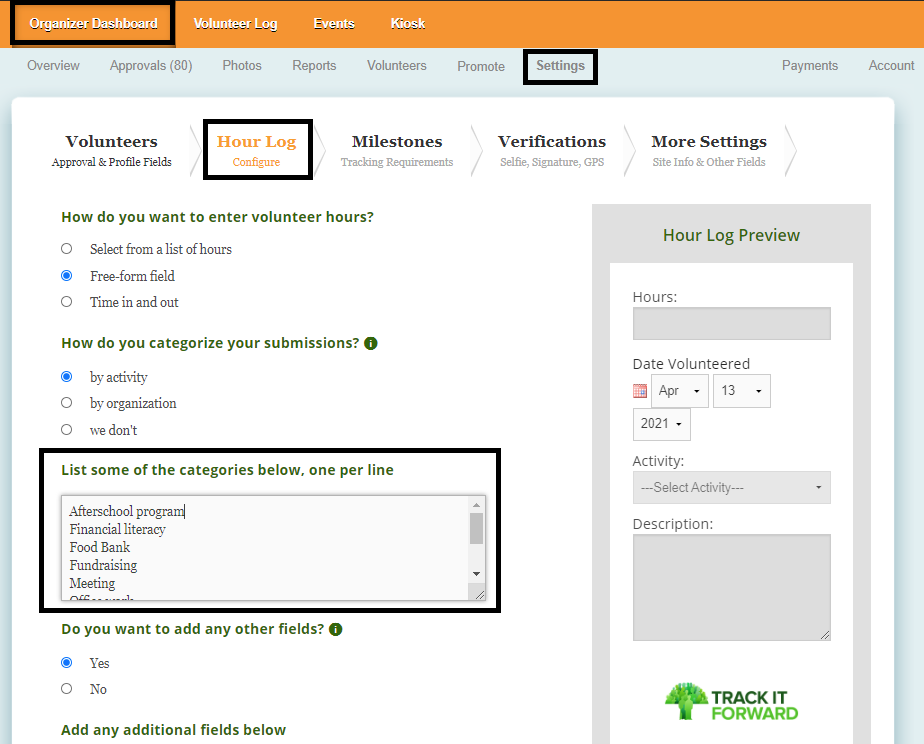Open the Settings sub-tab
The height and width of the screenshot is (744, 924).
tap(560, 65)
